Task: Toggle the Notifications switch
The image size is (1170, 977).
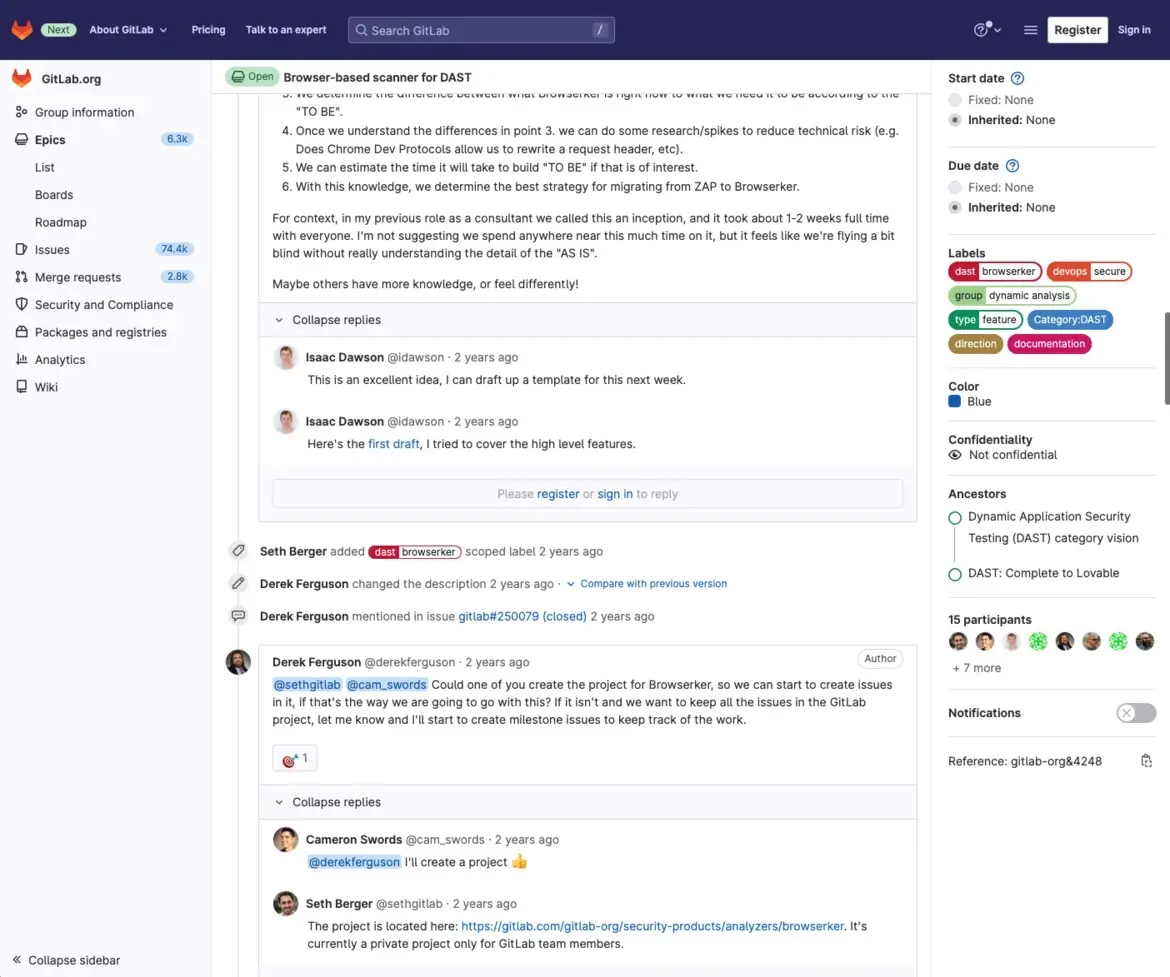Action: [1136, 713]
